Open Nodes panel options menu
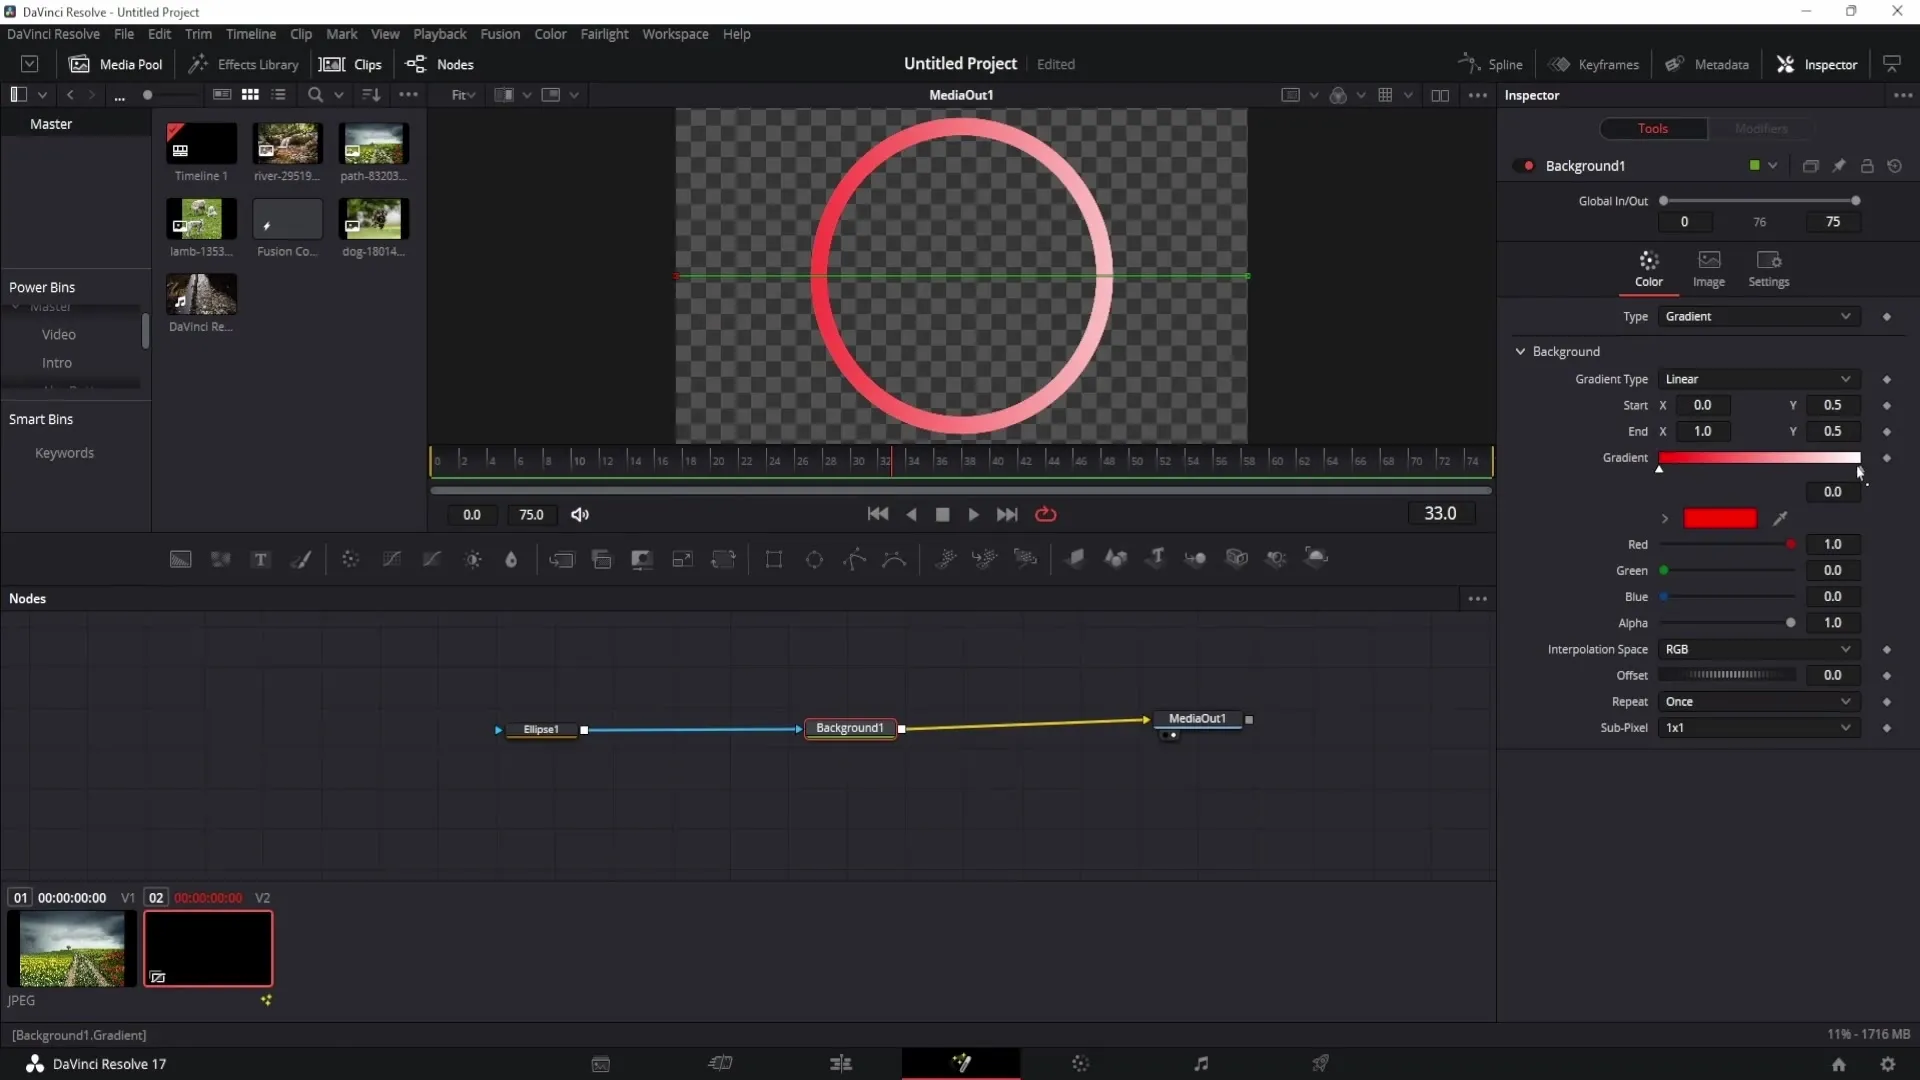 (x=1477, y=599)
